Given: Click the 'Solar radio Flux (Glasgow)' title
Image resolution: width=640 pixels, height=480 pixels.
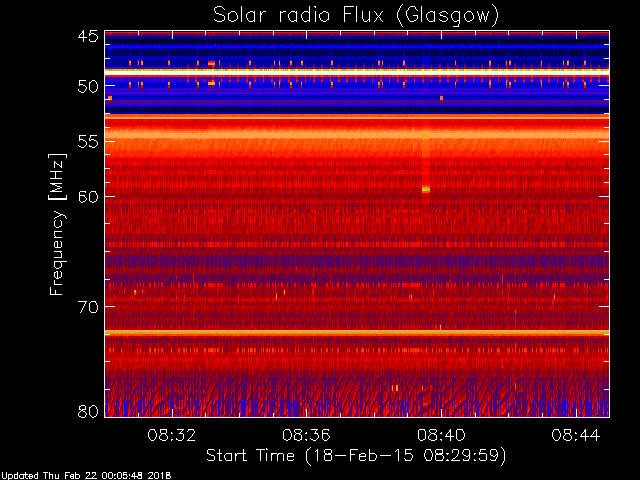Looking at the screenshot, I should pos(356,16).
